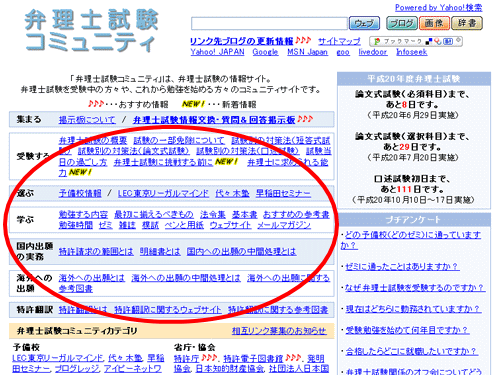The image size is (500, 375).
Task: Click the green P bookmark icon
Action: [377, 41]
